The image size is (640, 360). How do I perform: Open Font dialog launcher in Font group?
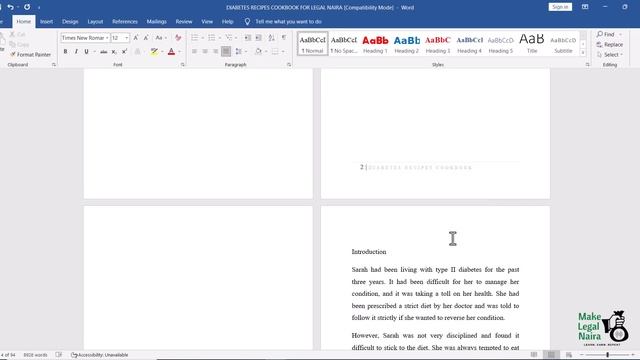click(x=182, y=64)
